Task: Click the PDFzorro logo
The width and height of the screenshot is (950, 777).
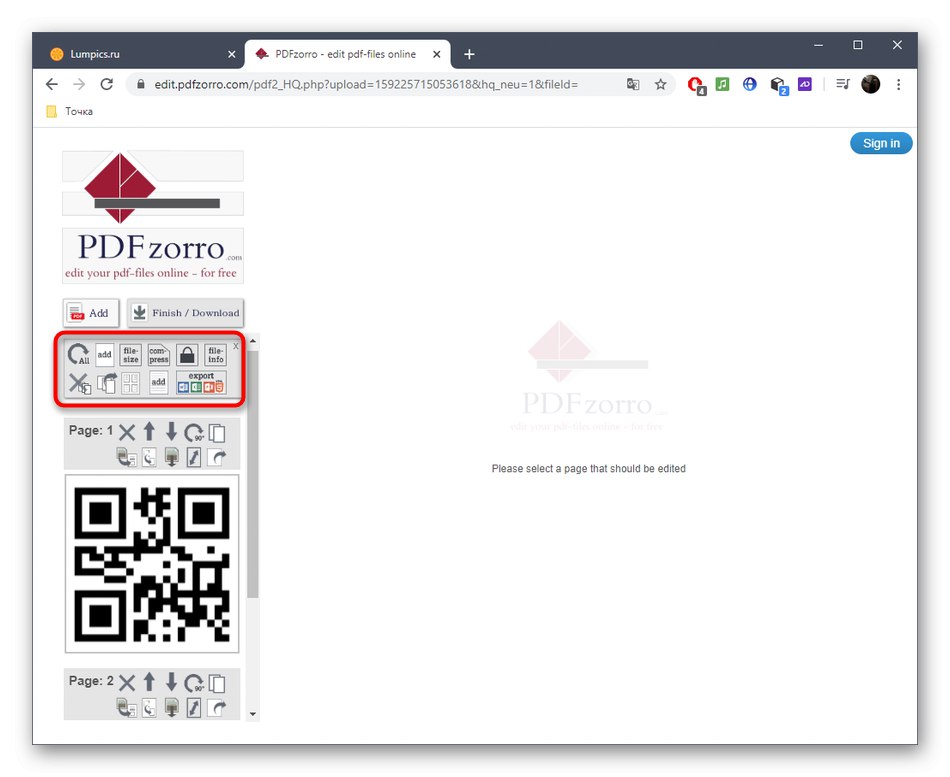Action: coord(153,217)
